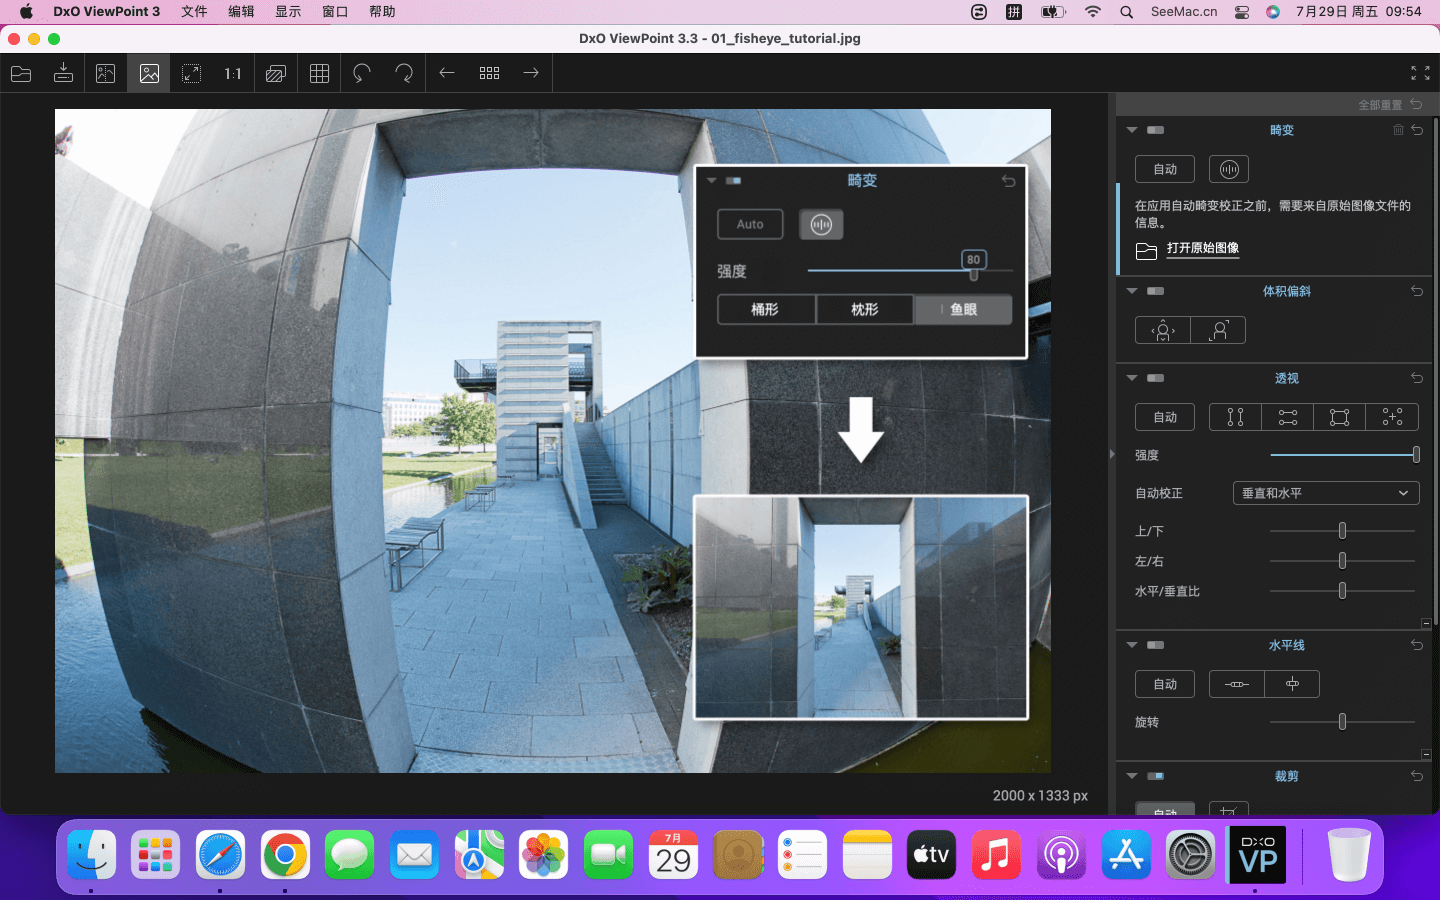Screen dimensions: 1440x900
Task: Select the force vertical parallels perspective tool
Action: 1235,417
